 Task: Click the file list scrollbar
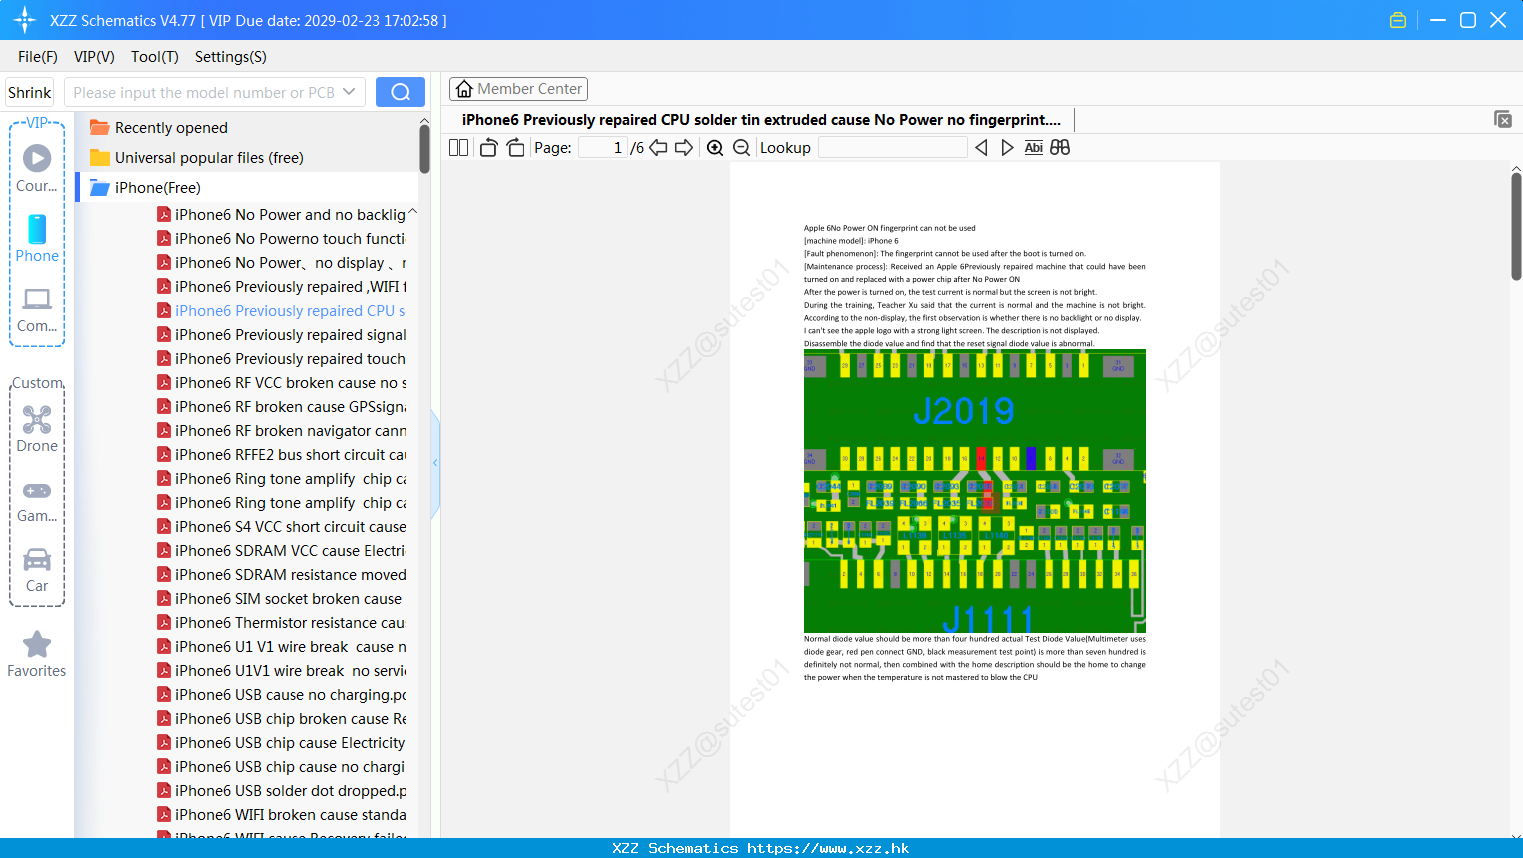point(424,150)
